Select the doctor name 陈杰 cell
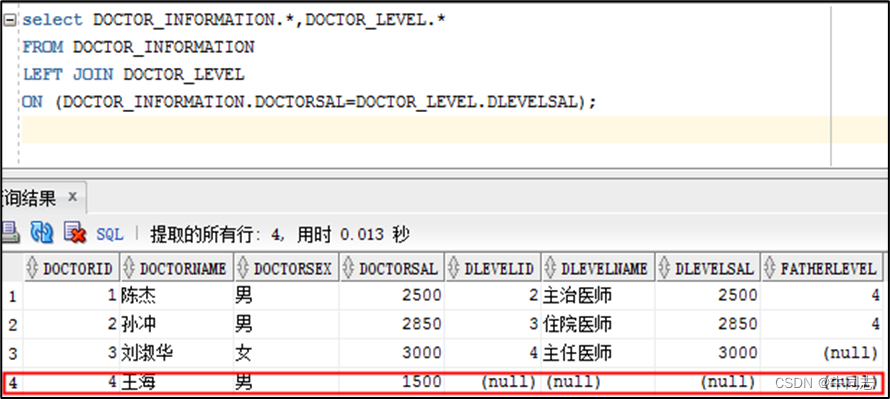890x399 pixels. pyautogui.click(x=177, y=295)
